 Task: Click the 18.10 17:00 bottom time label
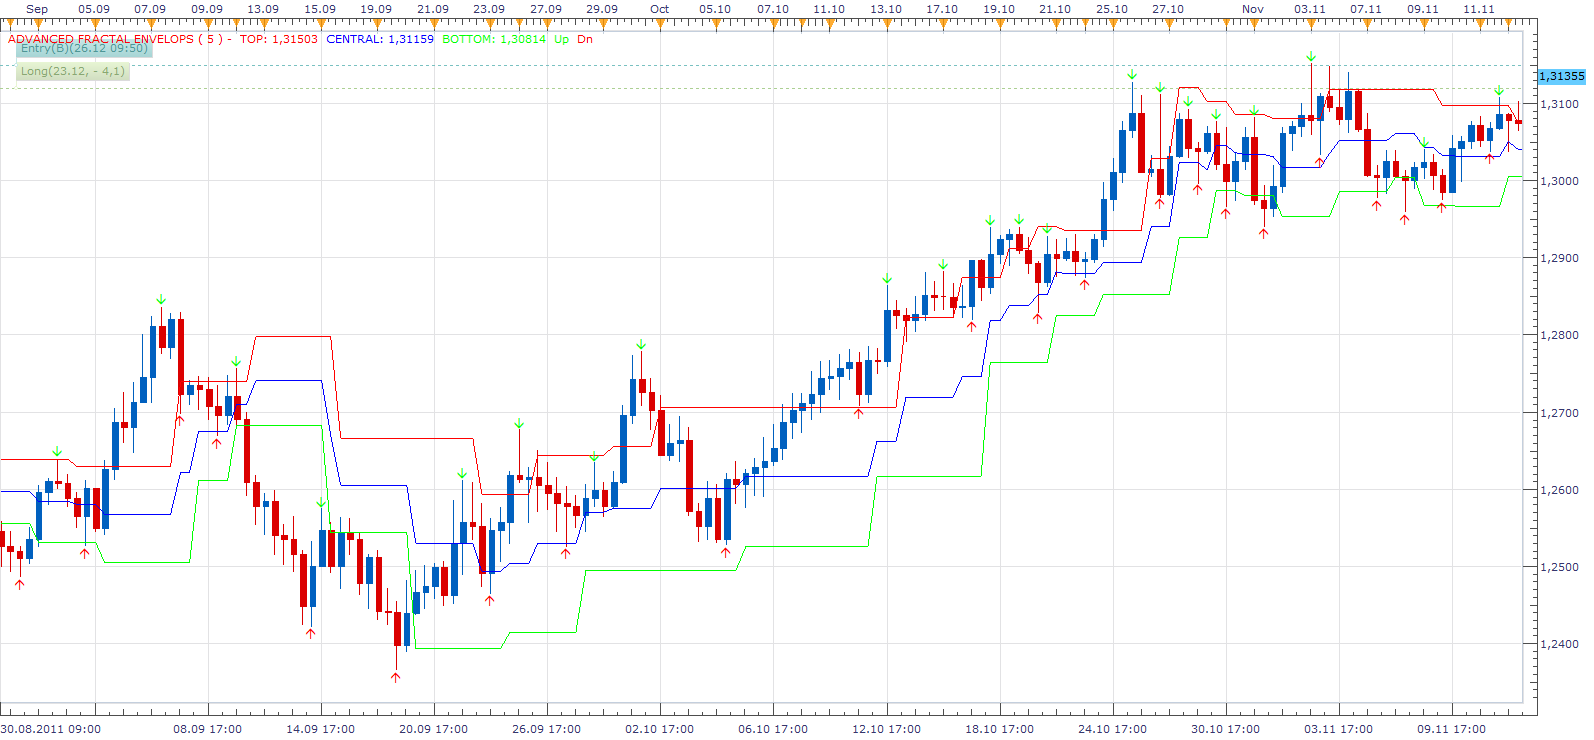pyautogui.click(x=999, y=729)
